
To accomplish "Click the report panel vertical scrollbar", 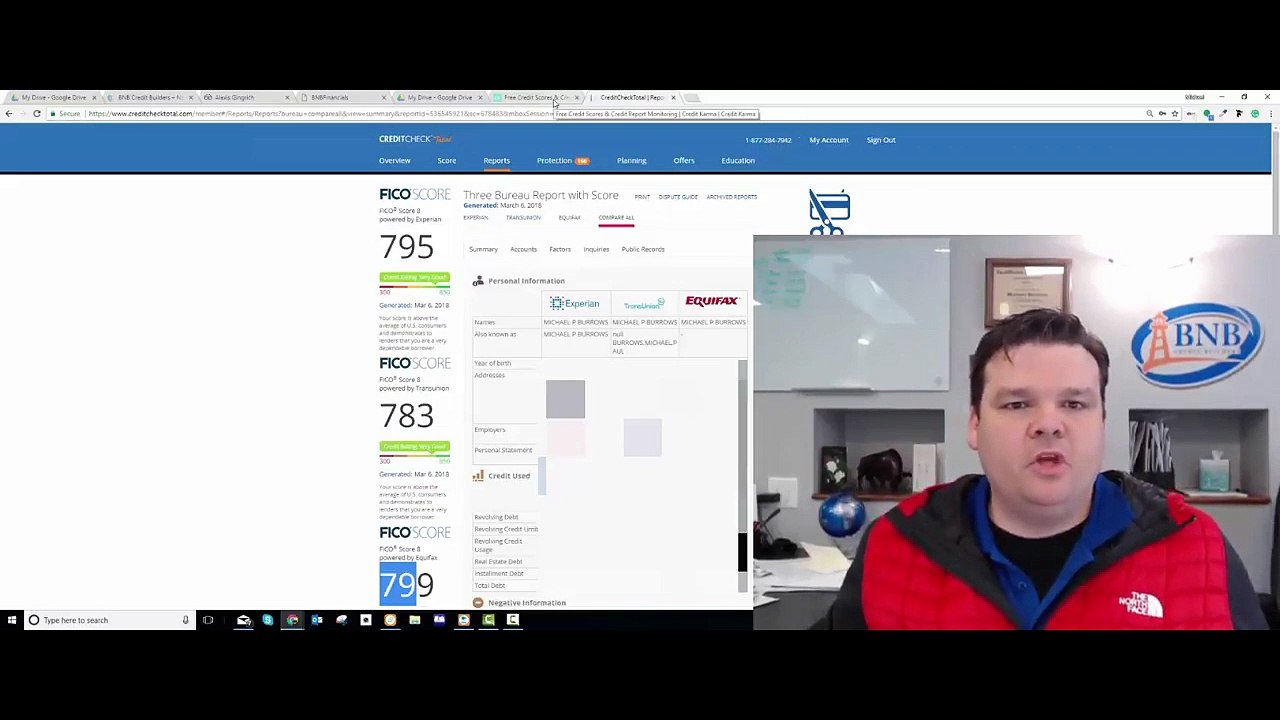I will tap(742, 475).
